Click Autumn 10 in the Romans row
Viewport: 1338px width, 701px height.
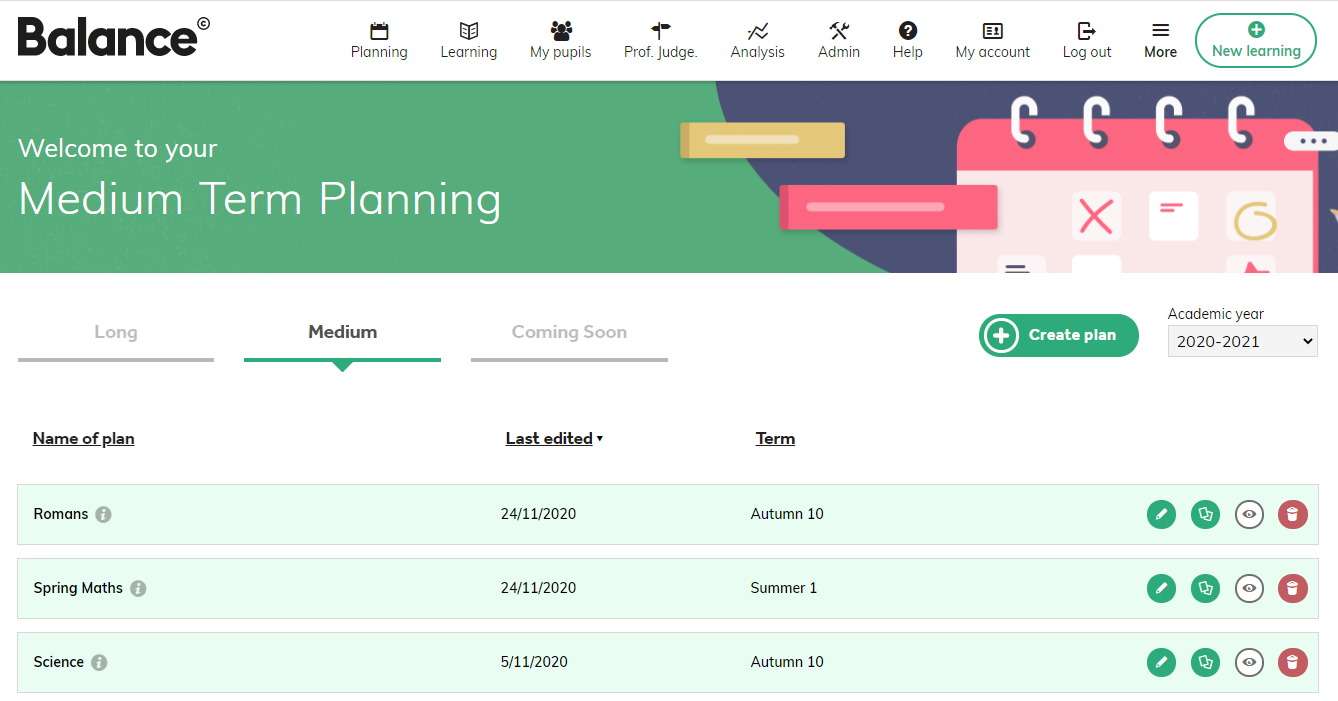[787, 514]
